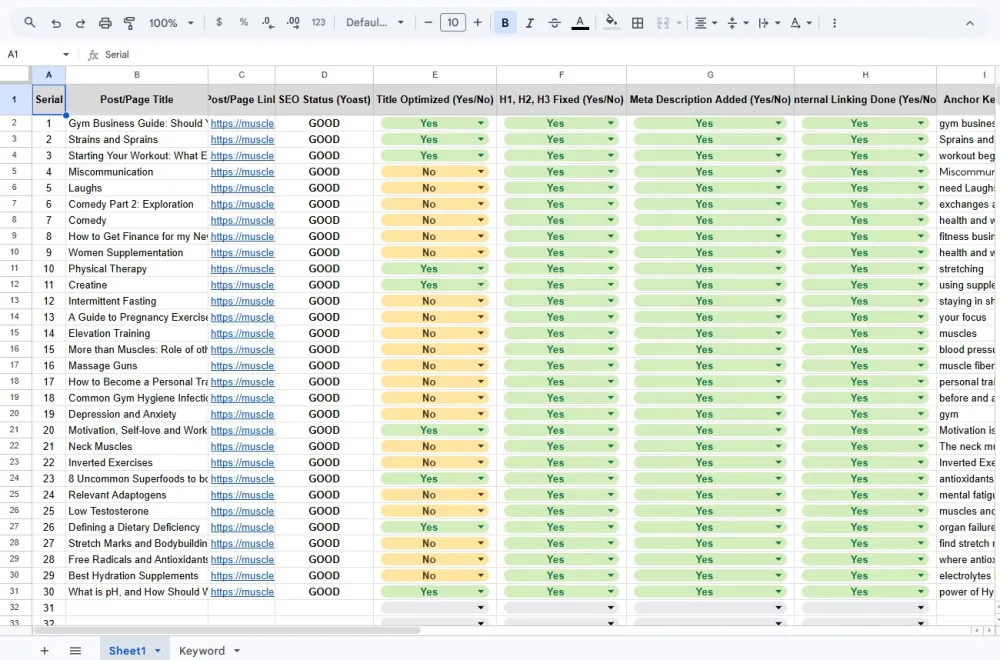Toggle italic formatting
The width and height of the screenshot is (1000, 660).
click(x=529, y=23)
